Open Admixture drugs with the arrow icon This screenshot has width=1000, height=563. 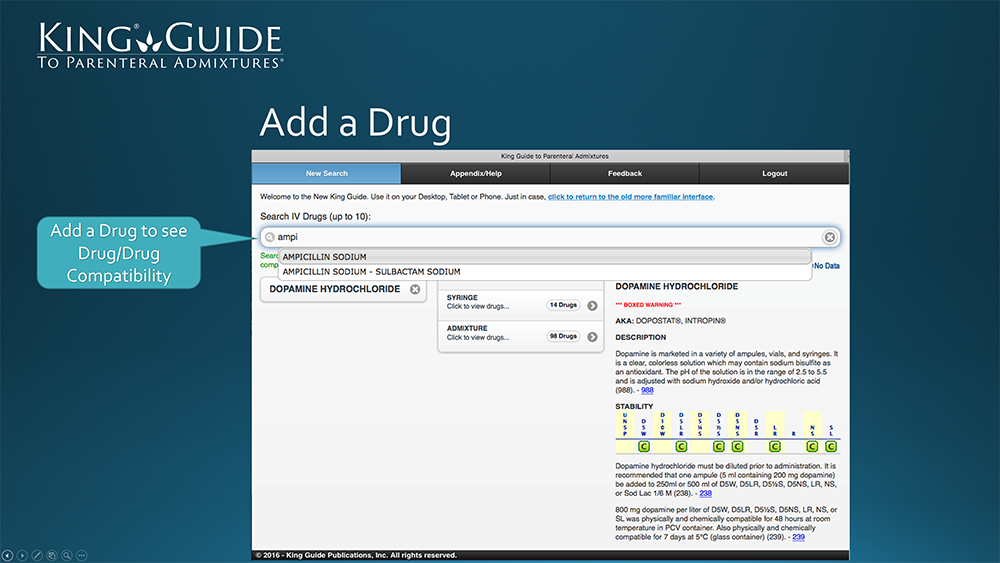point(592,337)
